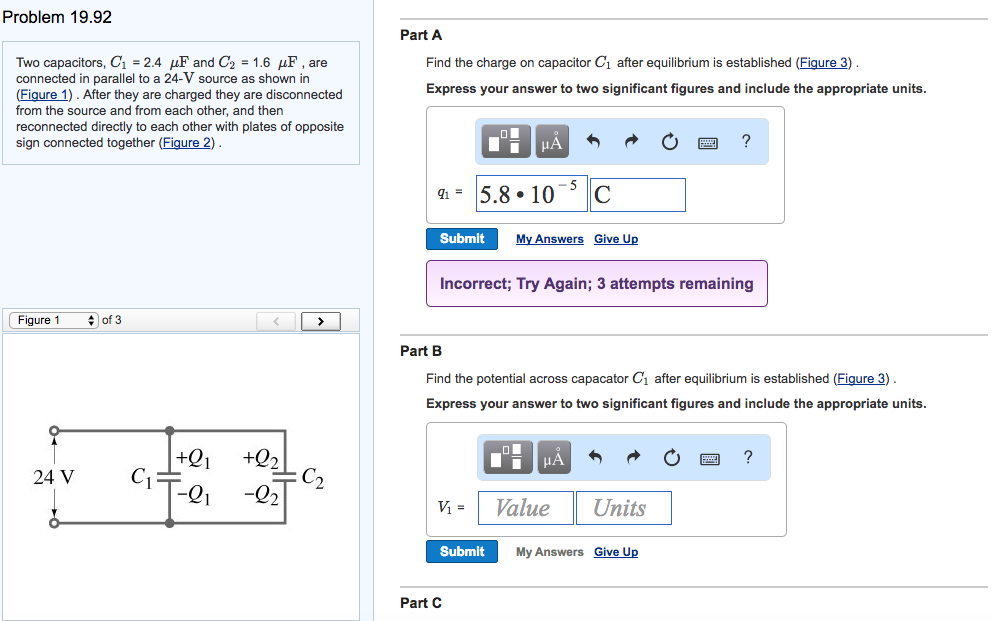
Task: Click undo arrow in Part A toolbar
Action: pyautogui.click(x=593, y=141)
